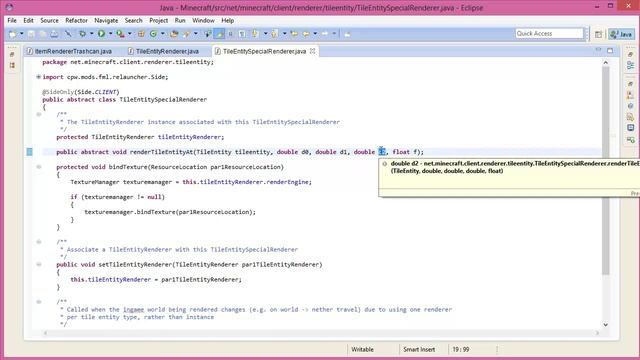Save the current file with Save icon
This screenshot has height=360, width=640.
pos(31,34)
